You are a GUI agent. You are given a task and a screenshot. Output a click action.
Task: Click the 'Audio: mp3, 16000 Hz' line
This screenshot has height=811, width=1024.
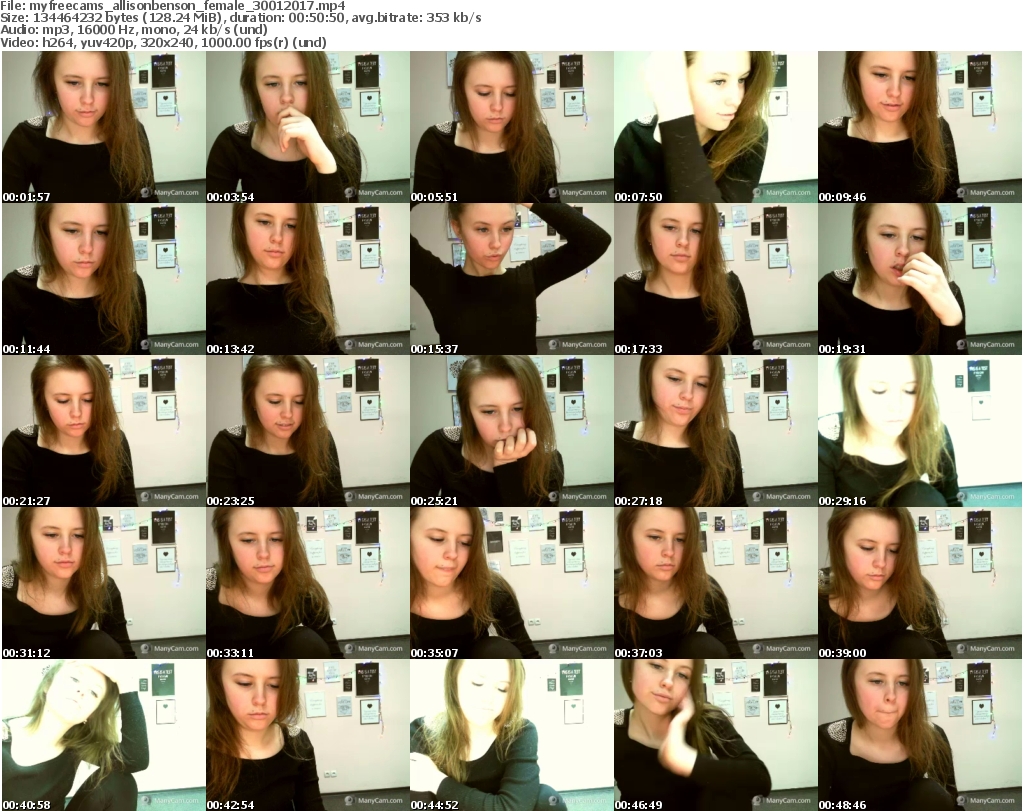point(134,30)
